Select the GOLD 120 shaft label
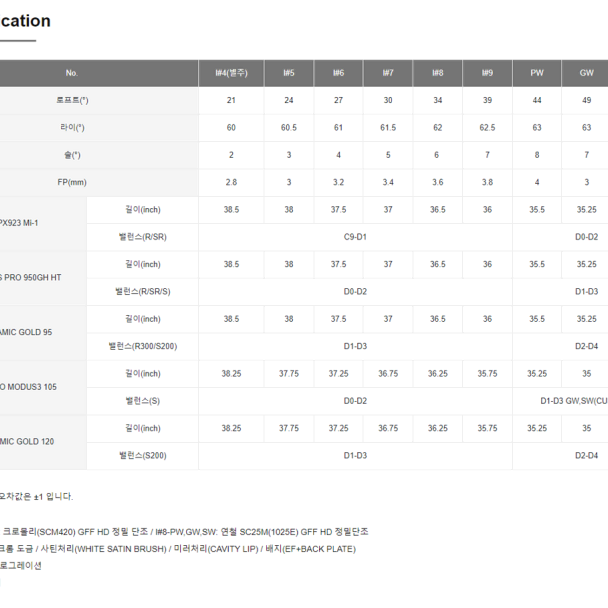The image size is (608, 608). 27,442
